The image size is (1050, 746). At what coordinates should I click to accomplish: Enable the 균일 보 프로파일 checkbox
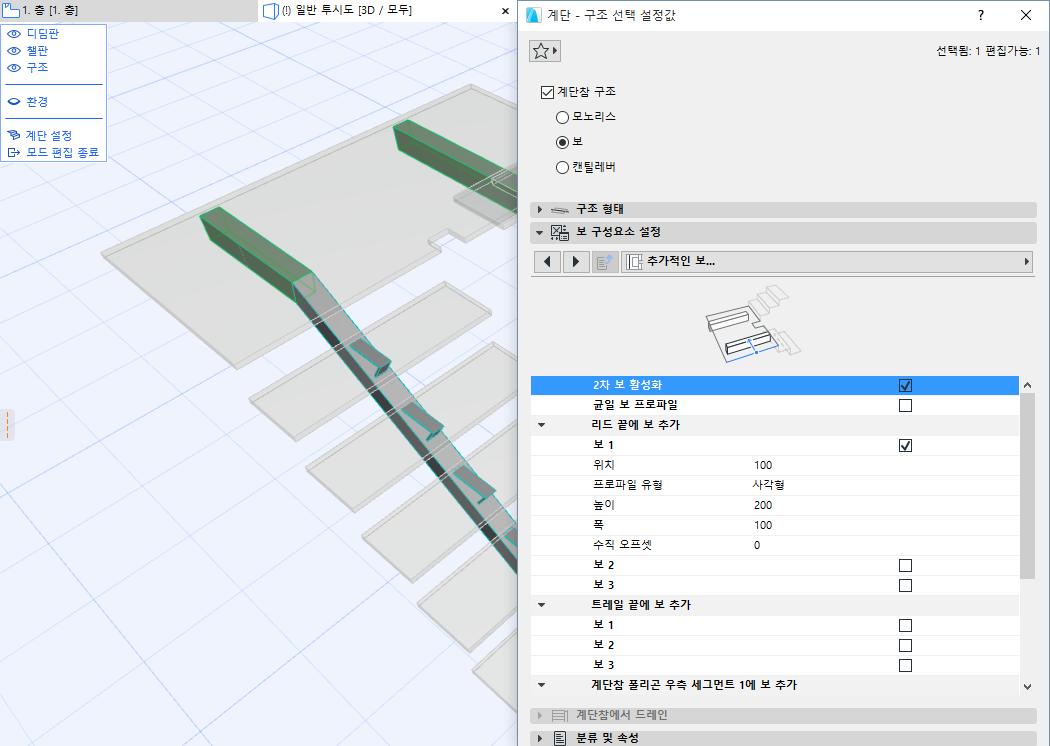(x=905, y=405)
